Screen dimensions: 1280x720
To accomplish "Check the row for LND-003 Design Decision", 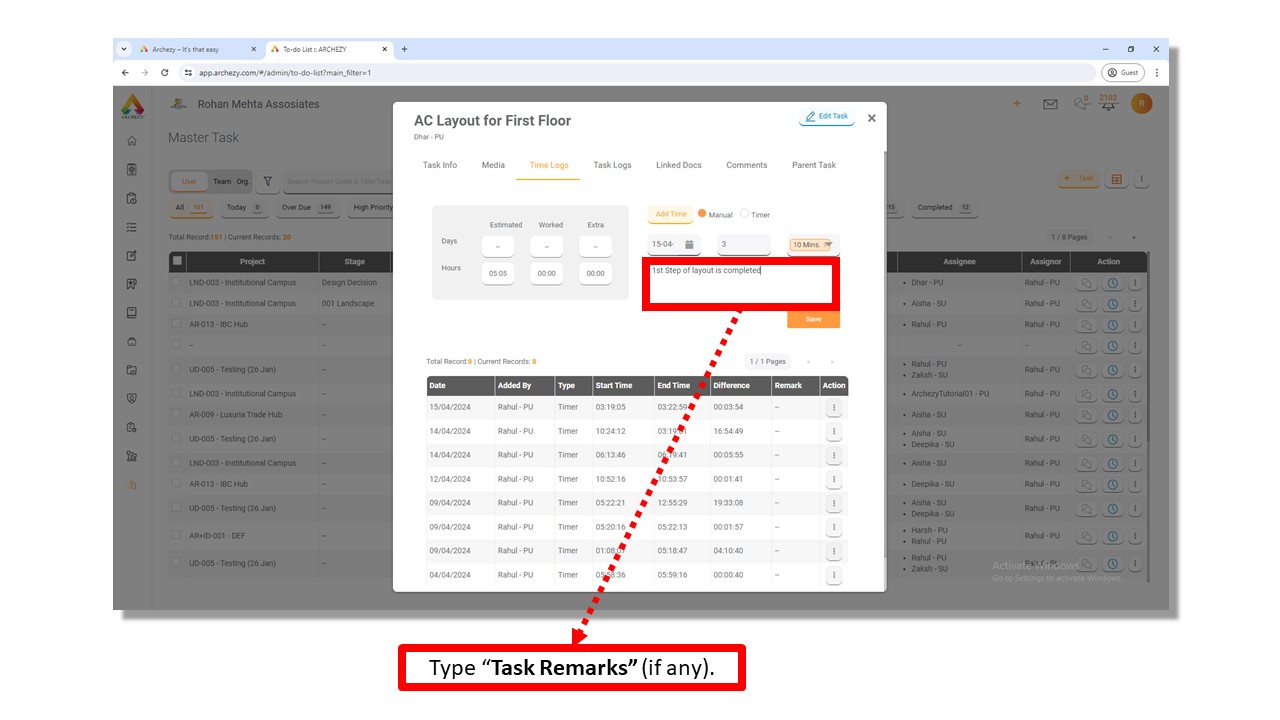I will (x=177, y=283).
